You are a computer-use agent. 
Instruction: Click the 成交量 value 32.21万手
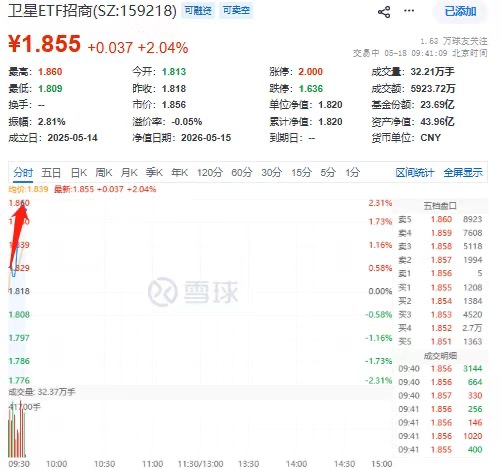[x=432, y=72]
